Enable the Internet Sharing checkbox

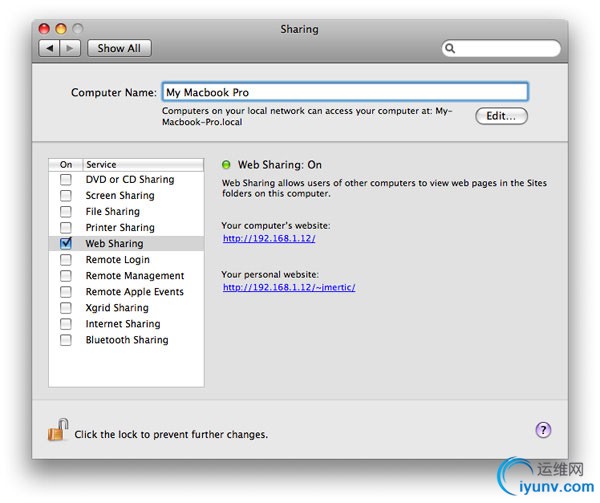click(x=66, y=324)
